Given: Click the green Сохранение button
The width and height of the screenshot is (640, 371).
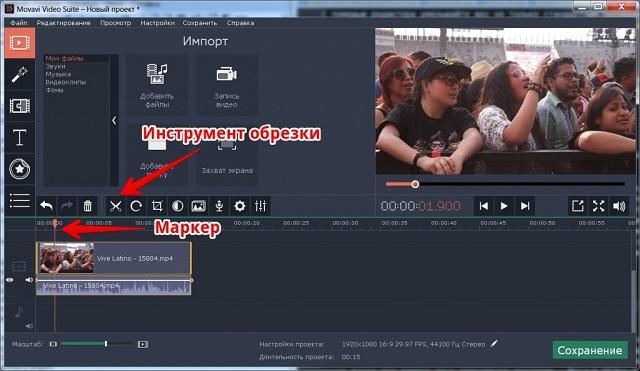Looking at the screenshot, I should 590,350.
